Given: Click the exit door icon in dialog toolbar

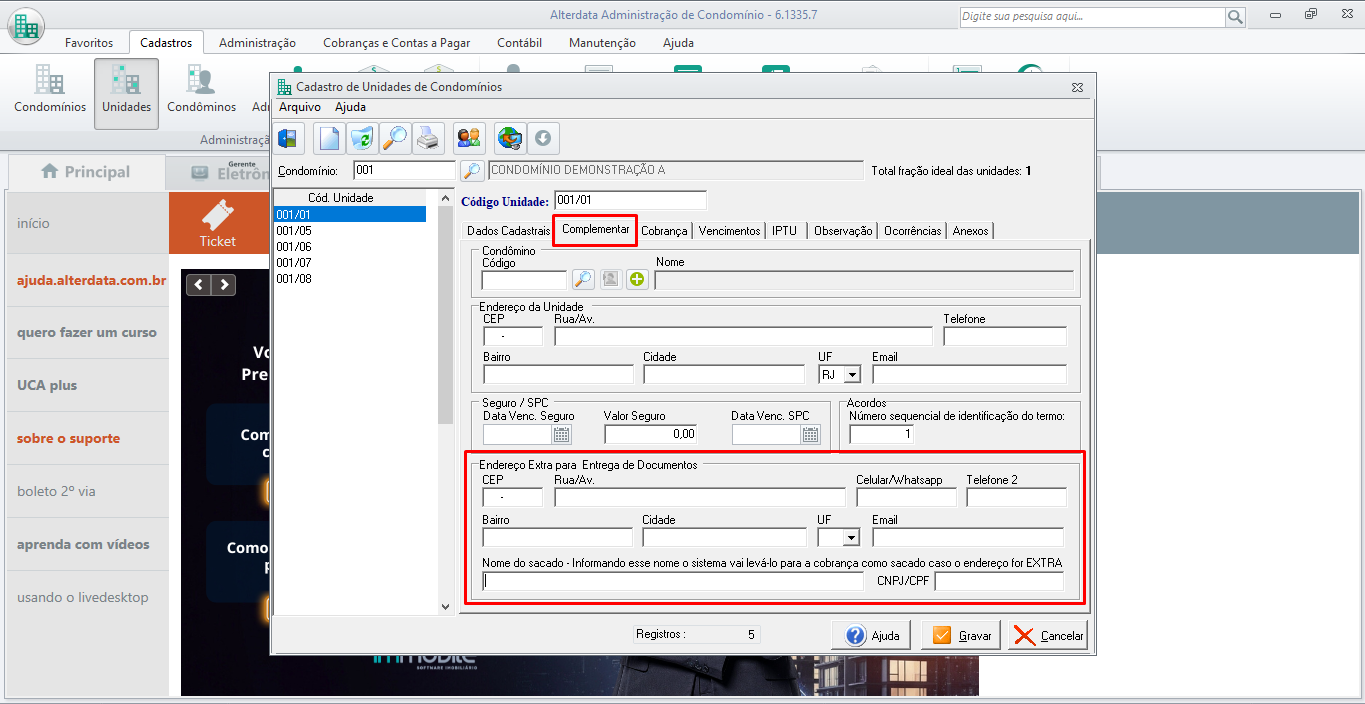Looking at the screenshot, I should tap(289, 138).
